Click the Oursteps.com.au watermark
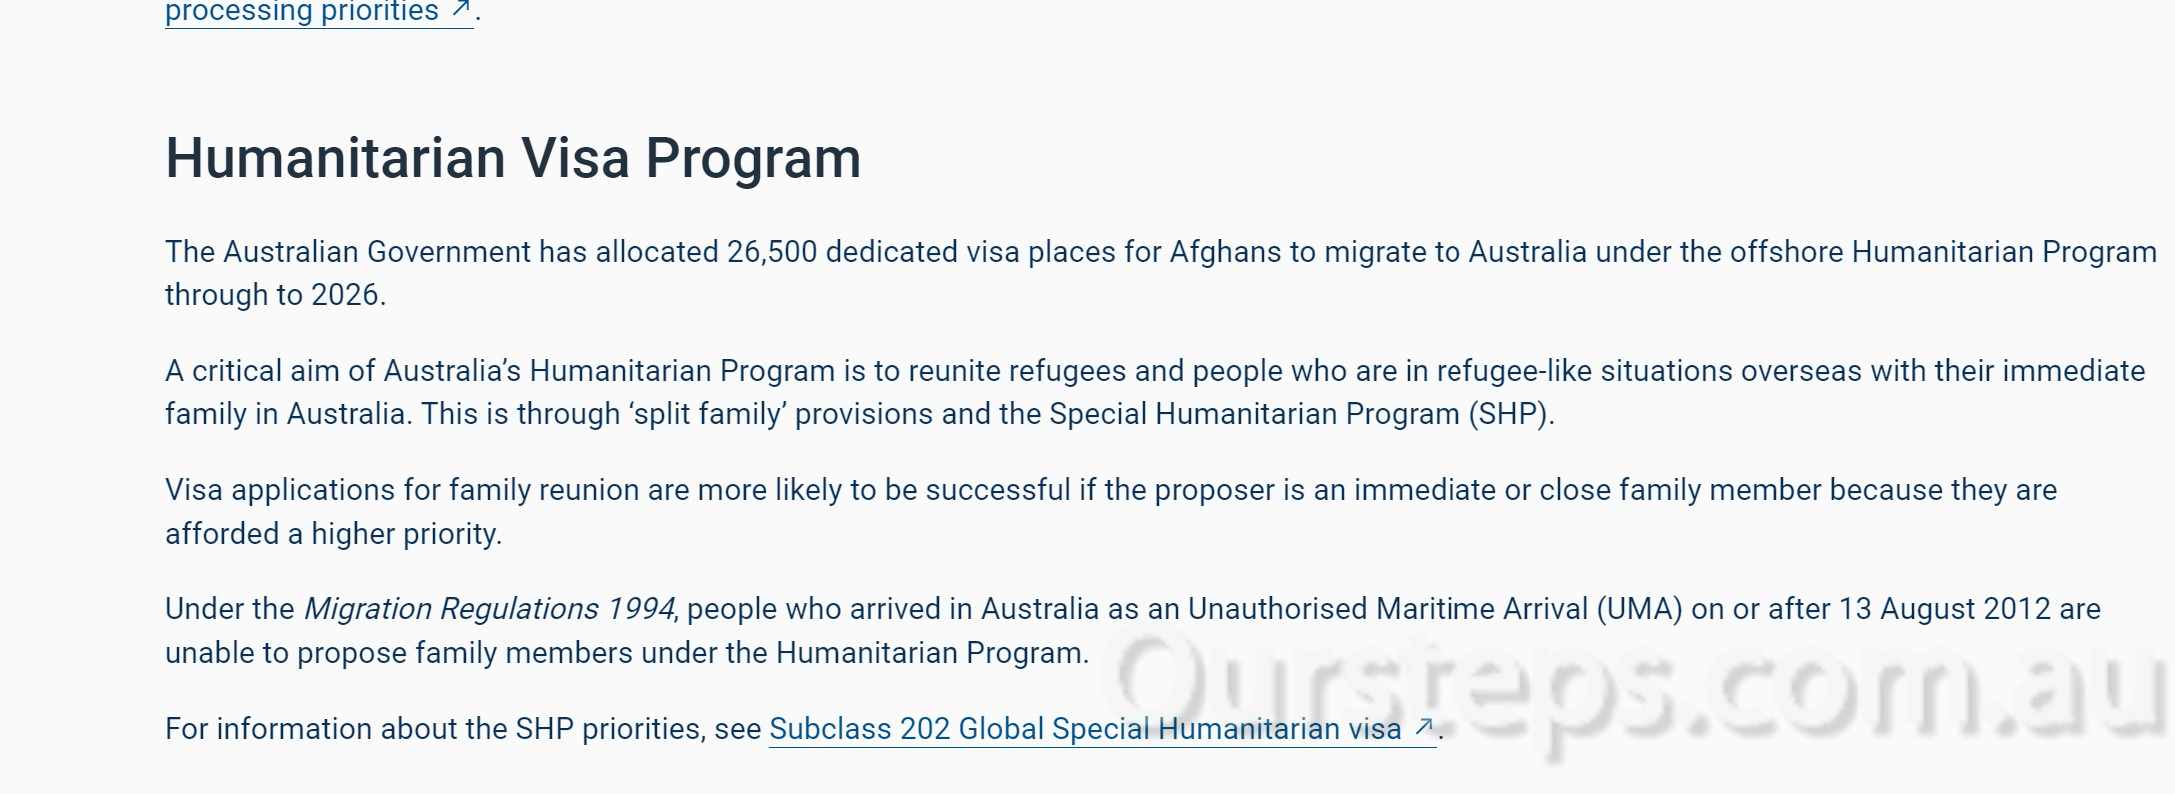Screen dimensions: 2175x794 pos(1640,690)
